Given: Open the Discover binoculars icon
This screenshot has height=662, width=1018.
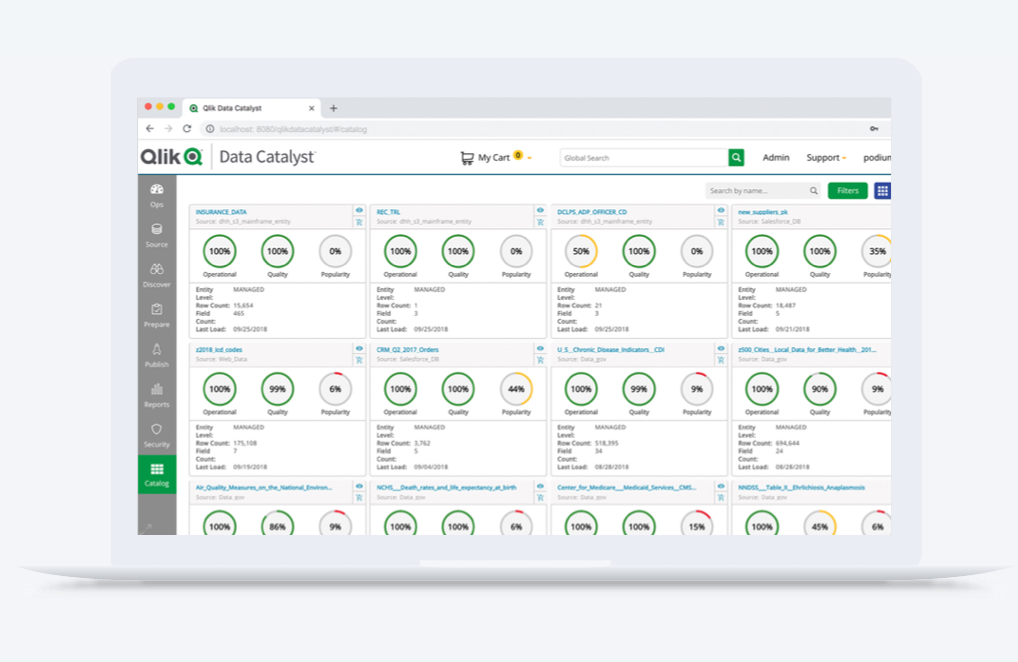Looking at the screenshot, I should (156, 274).
